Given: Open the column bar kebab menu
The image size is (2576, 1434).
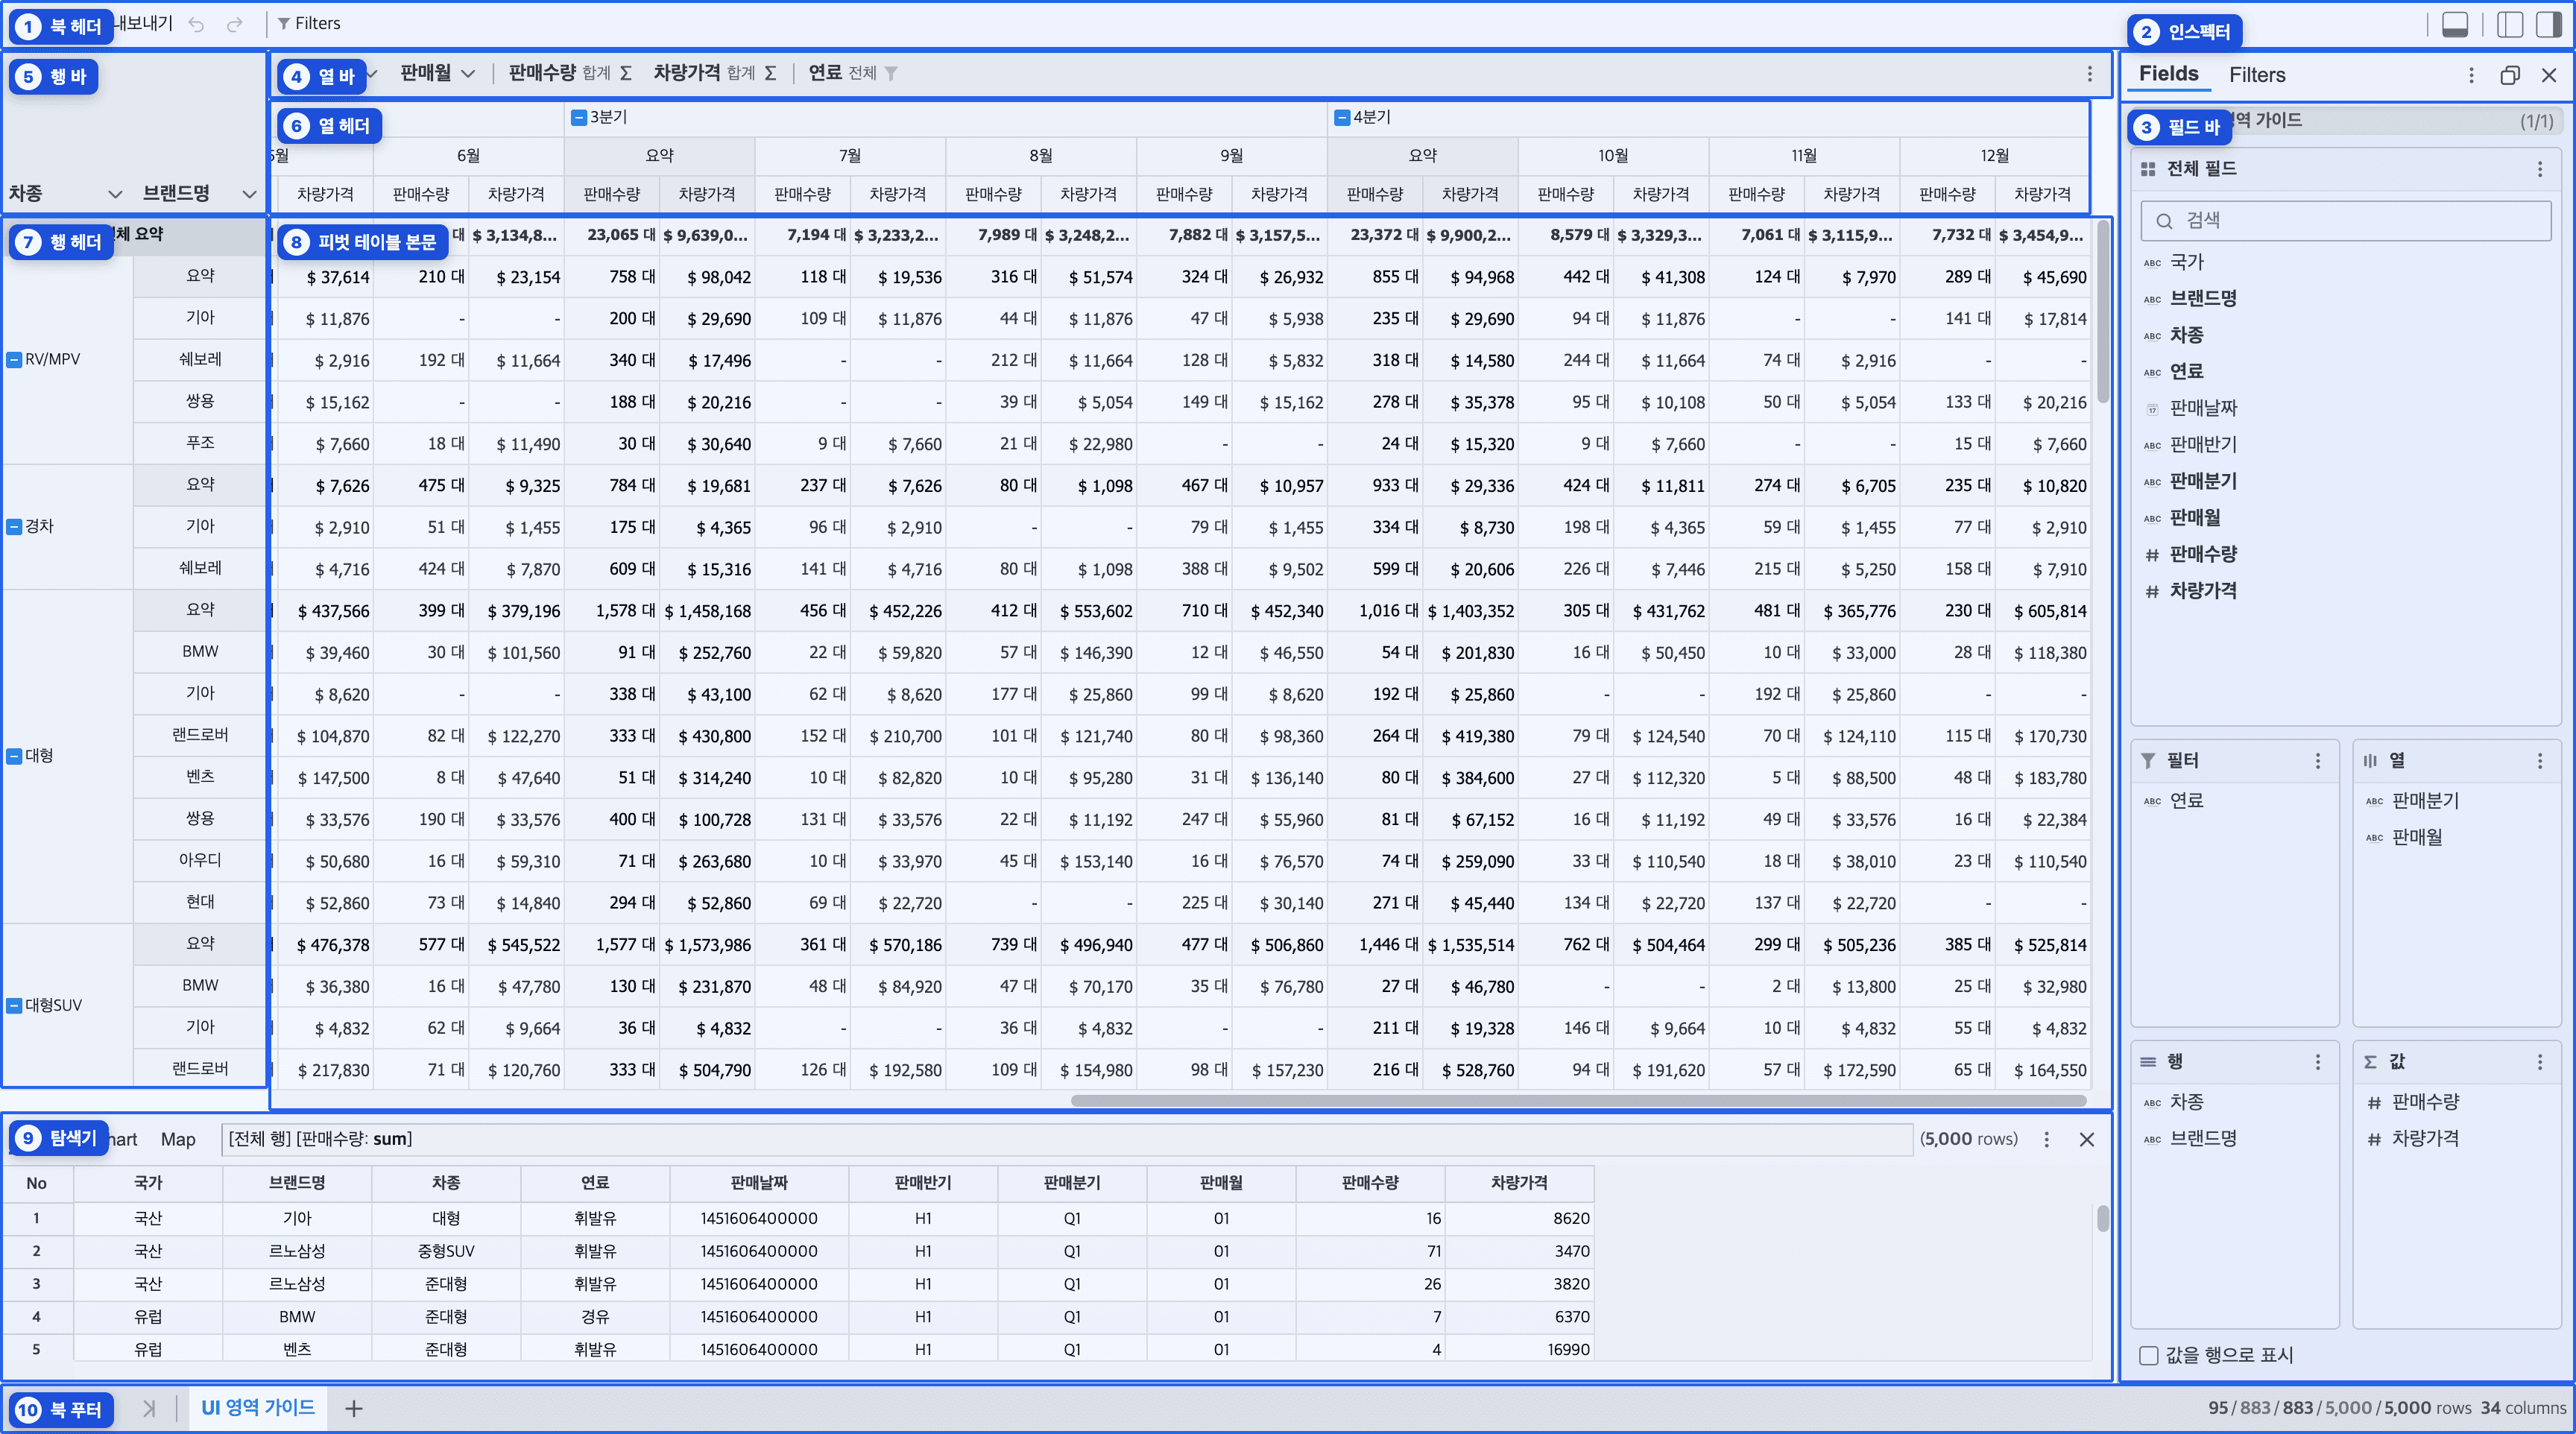Looking at the screenshot, I should pyautogui.click(x=2089, y=73).
